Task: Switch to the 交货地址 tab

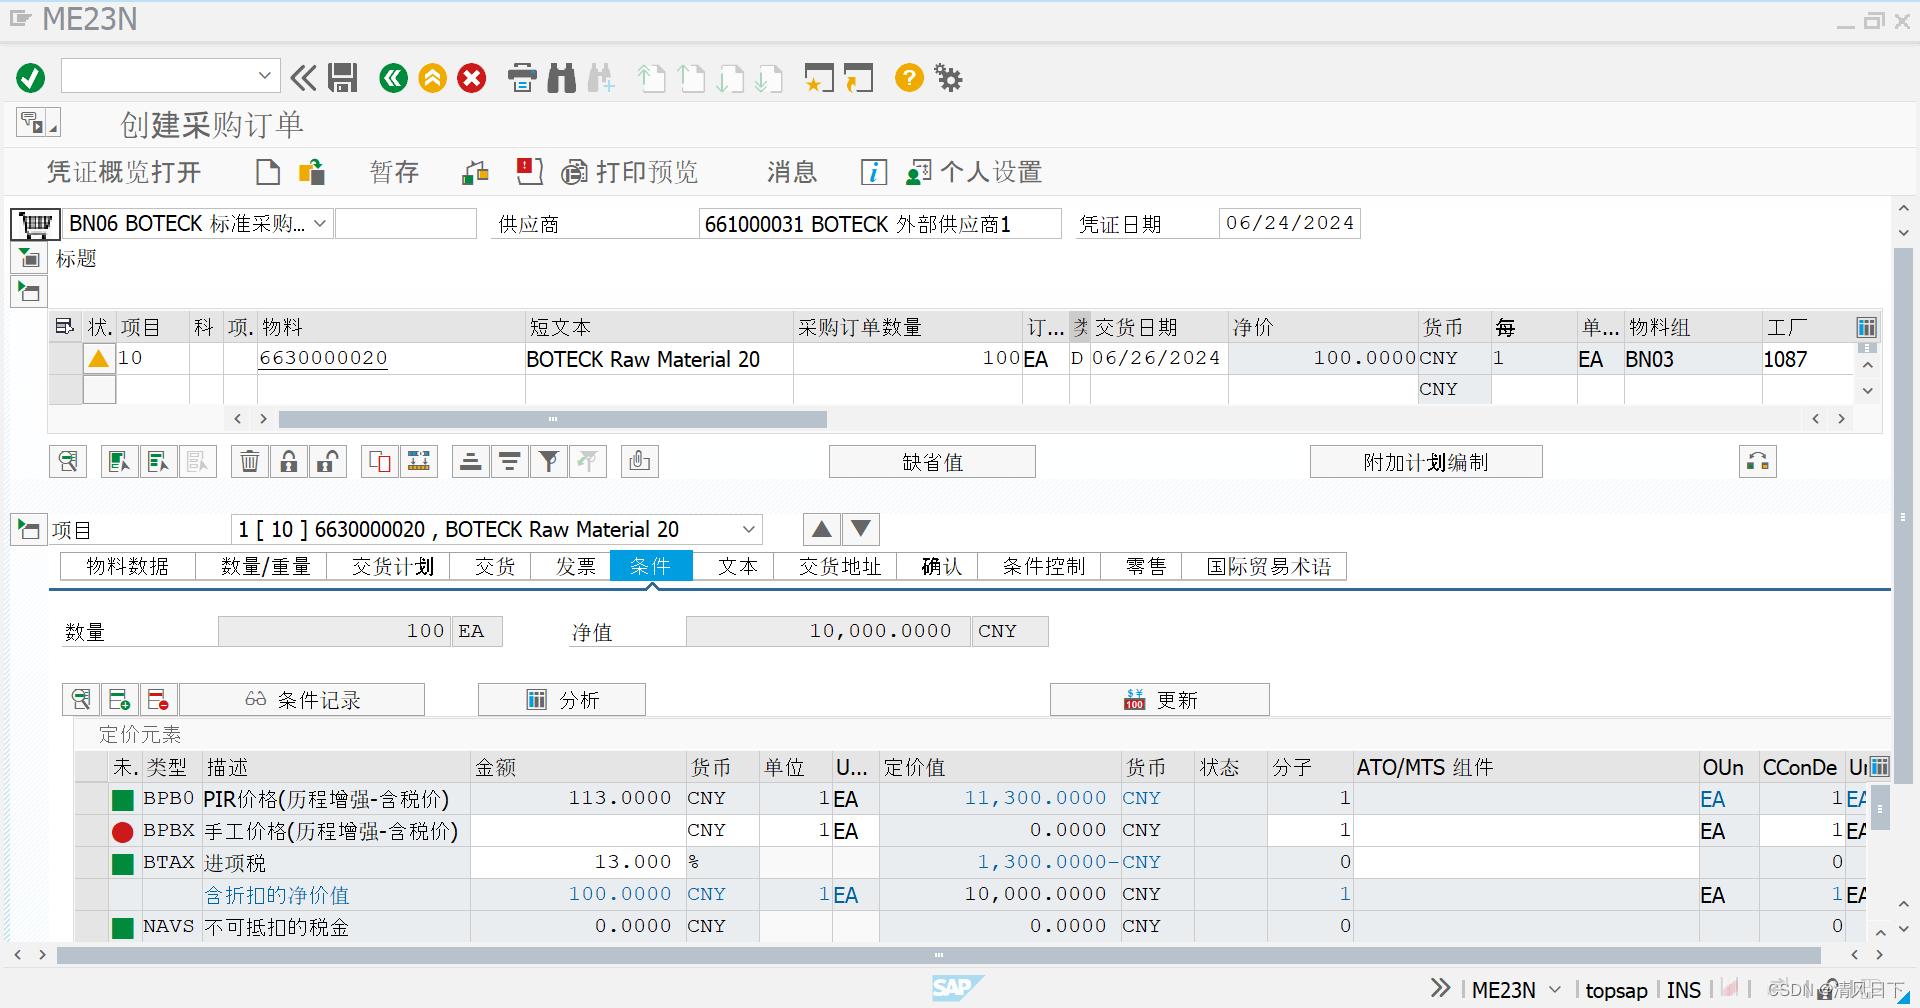Action: click(840, 567)
